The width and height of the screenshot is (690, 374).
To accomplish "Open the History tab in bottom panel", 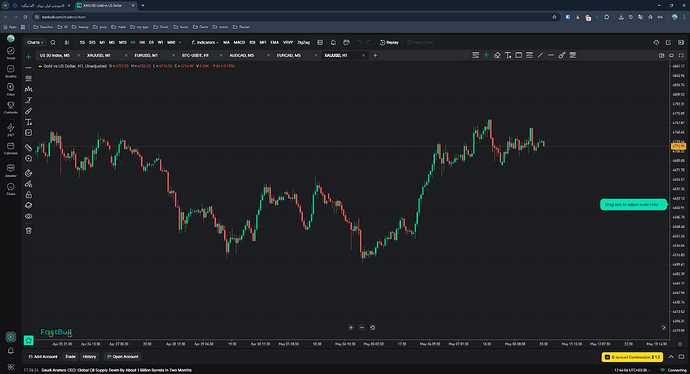I will [89, 357].
